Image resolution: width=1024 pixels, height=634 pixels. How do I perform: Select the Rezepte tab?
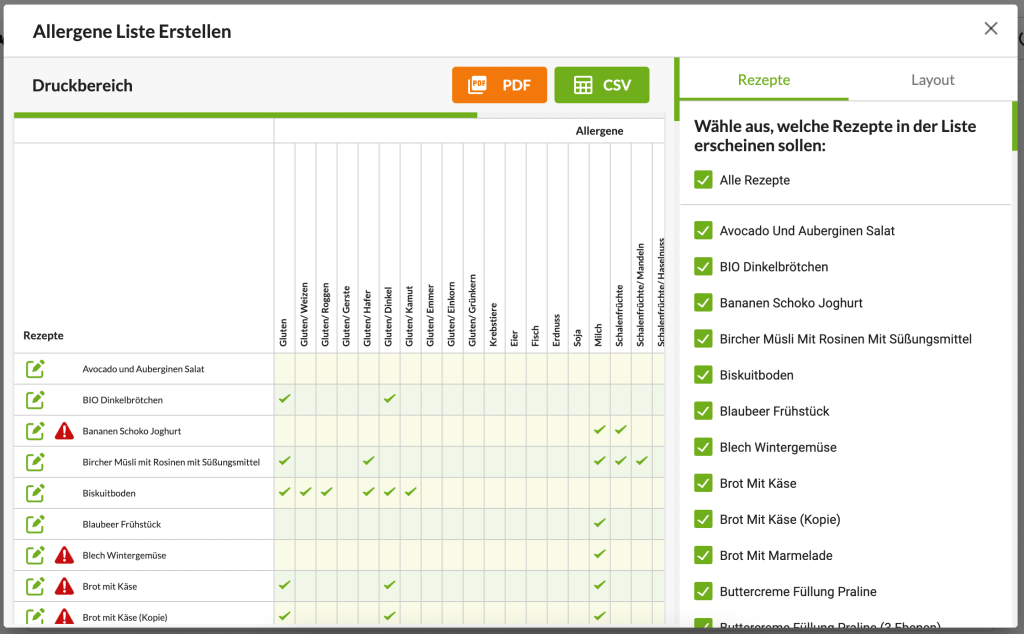(763, 80)
